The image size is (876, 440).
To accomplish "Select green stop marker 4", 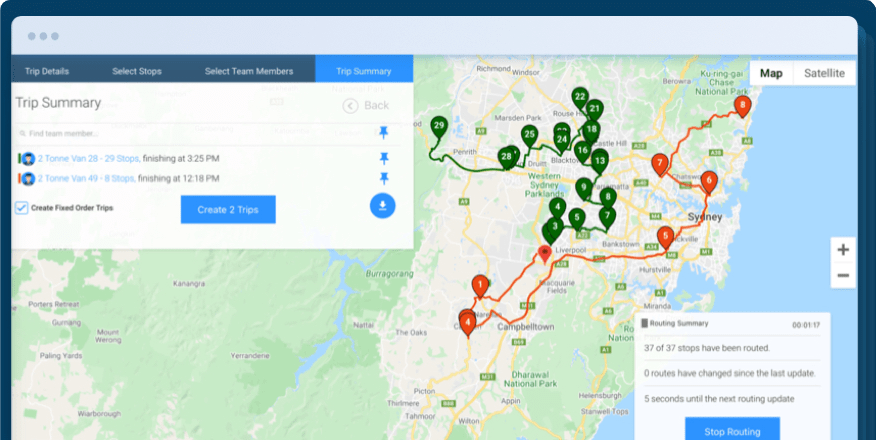I will [557, 209].
